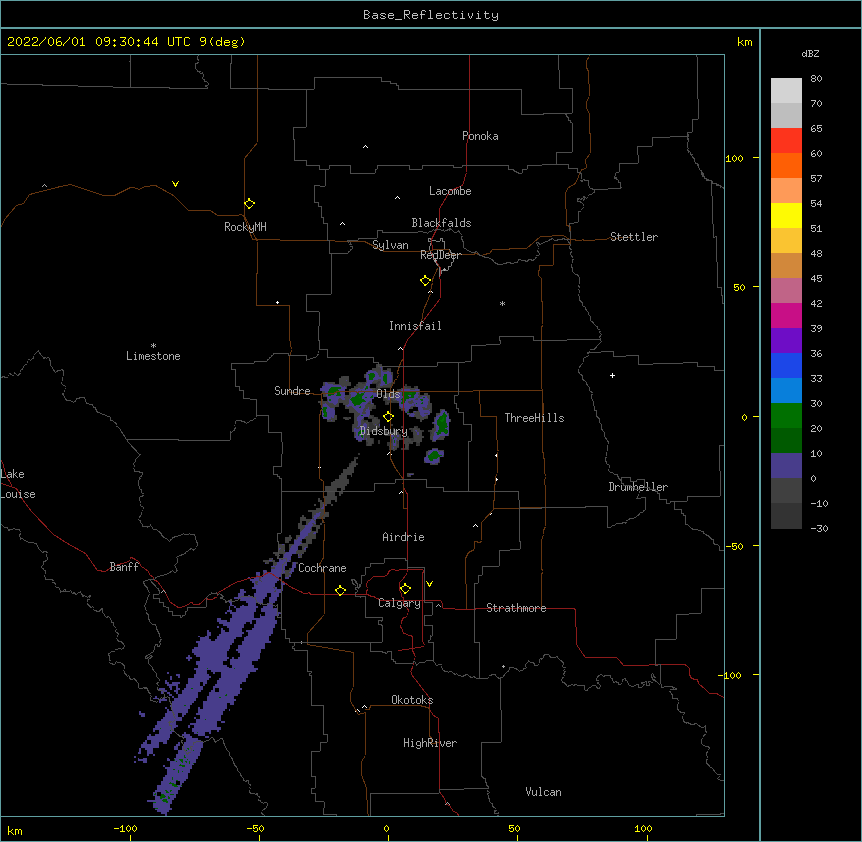
Task: Click the Airdrie city label
Action: pos(403,537)
